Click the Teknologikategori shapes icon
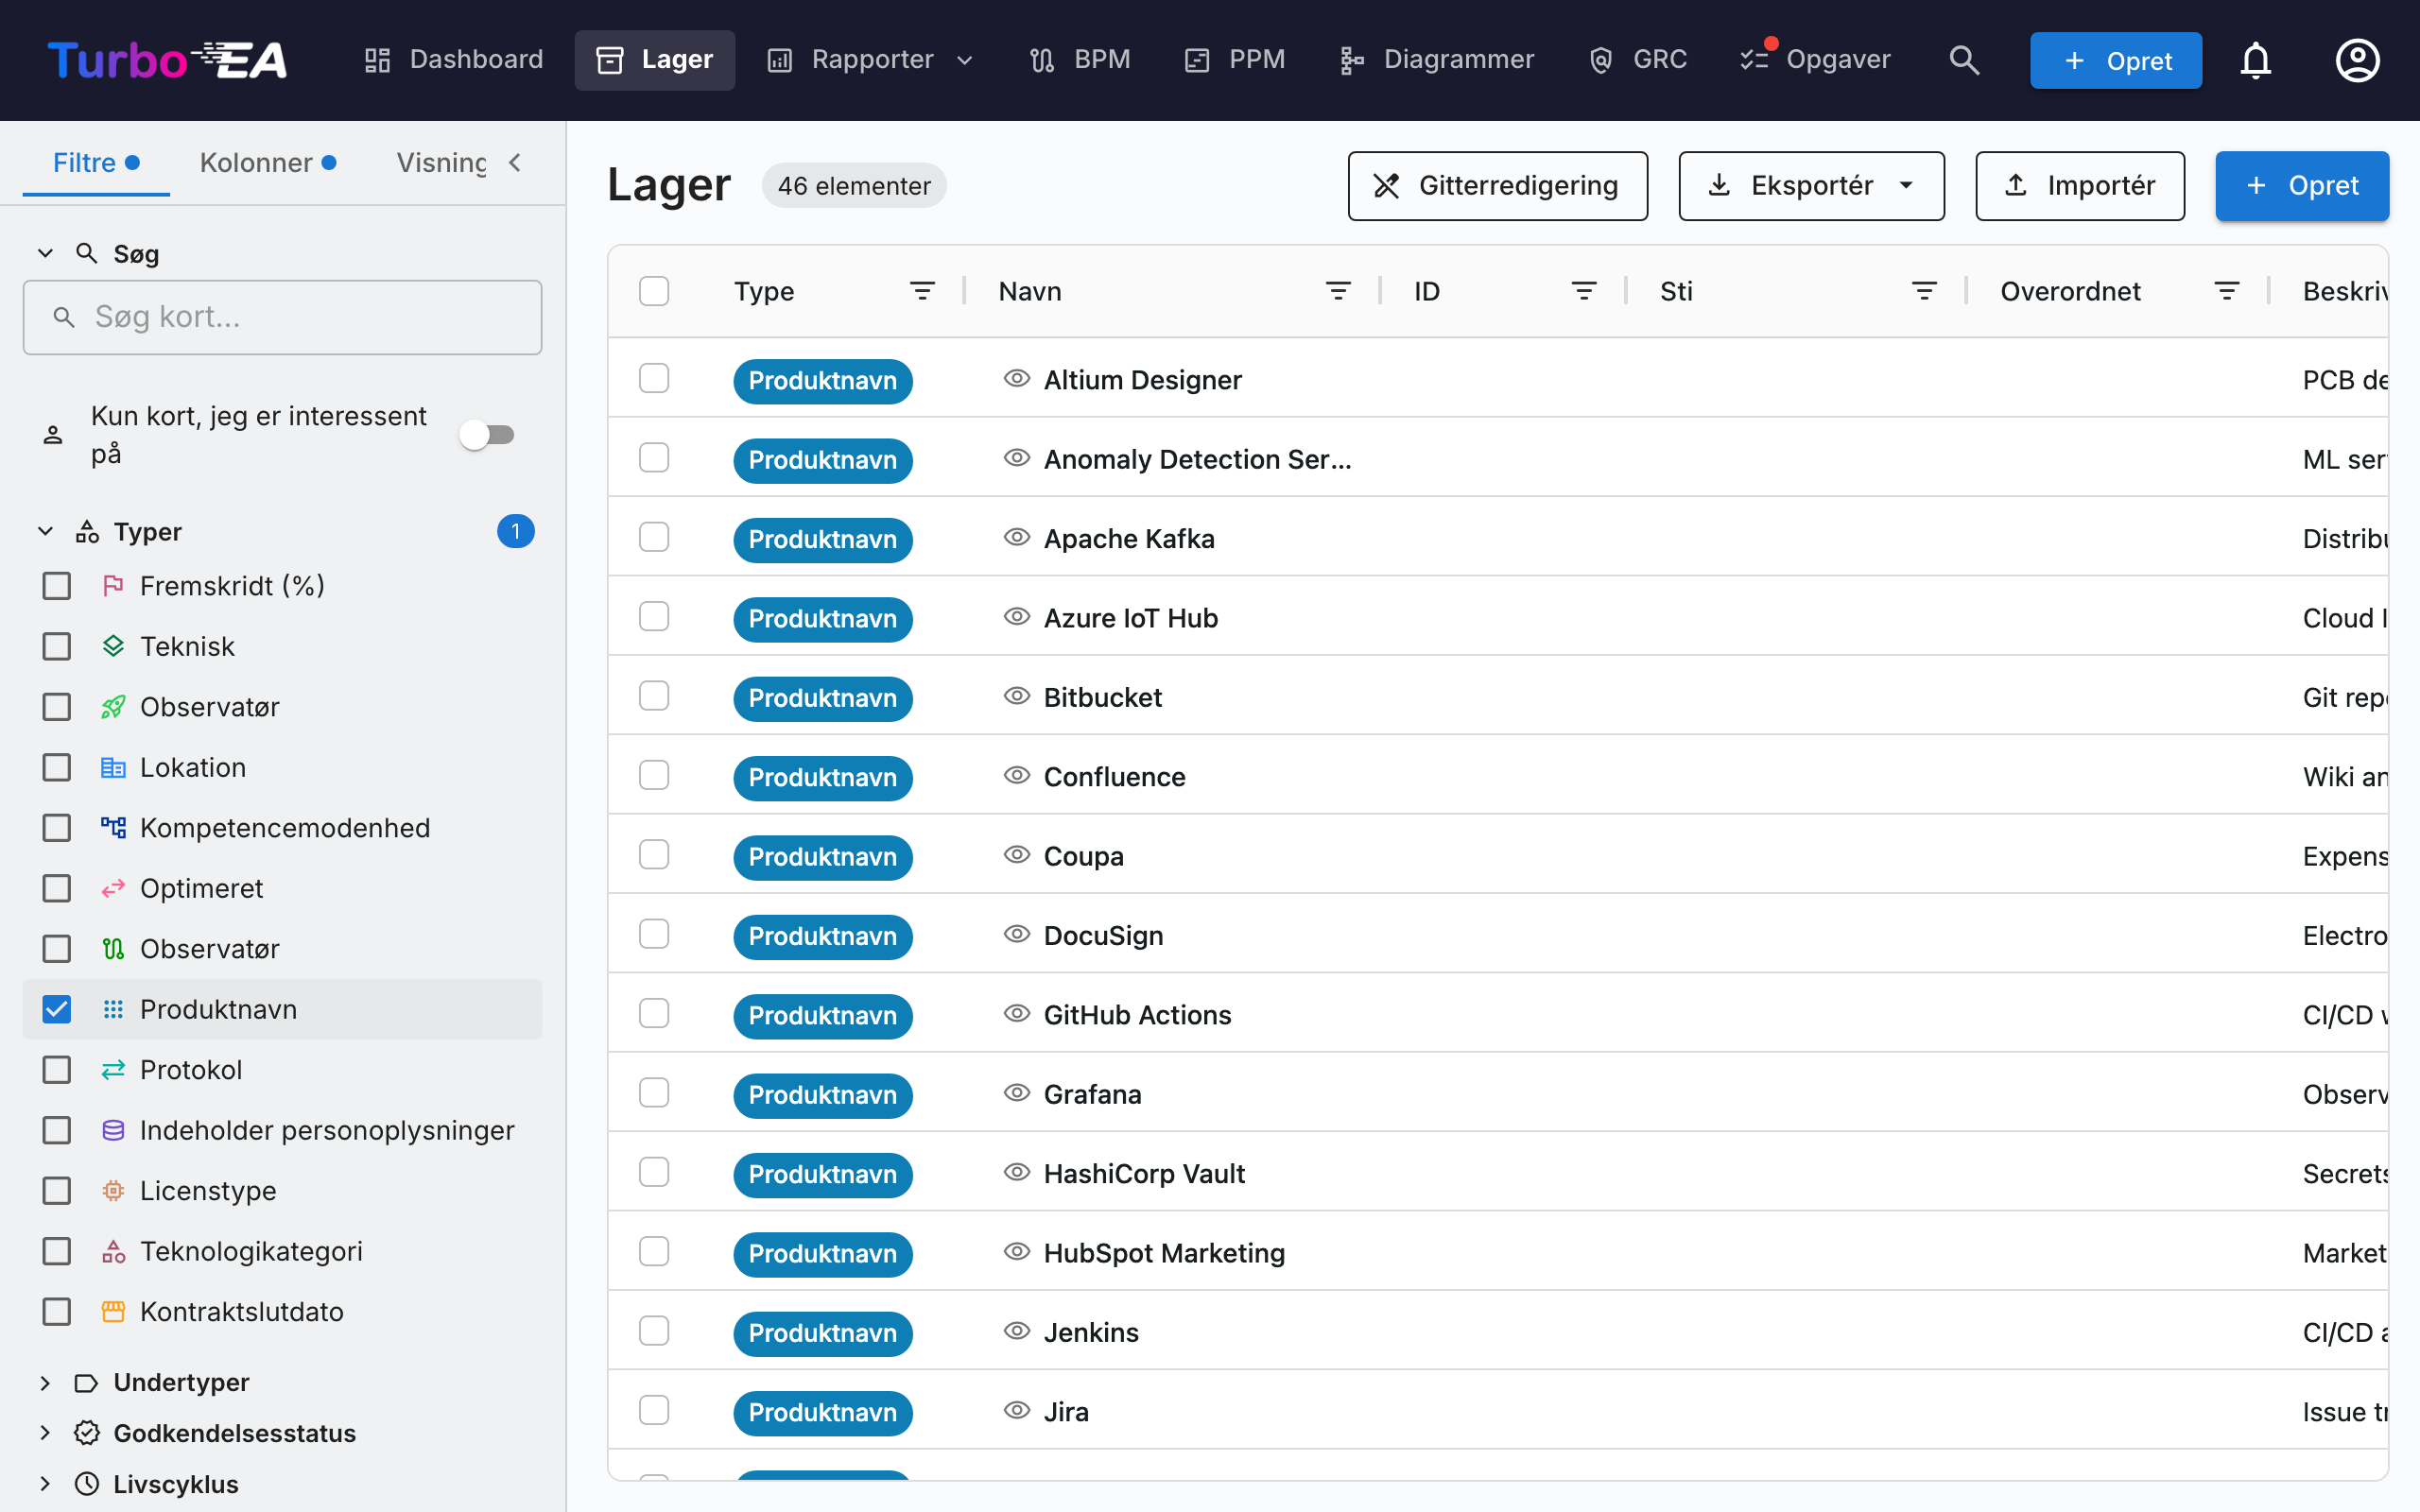 coord(113,1251)
